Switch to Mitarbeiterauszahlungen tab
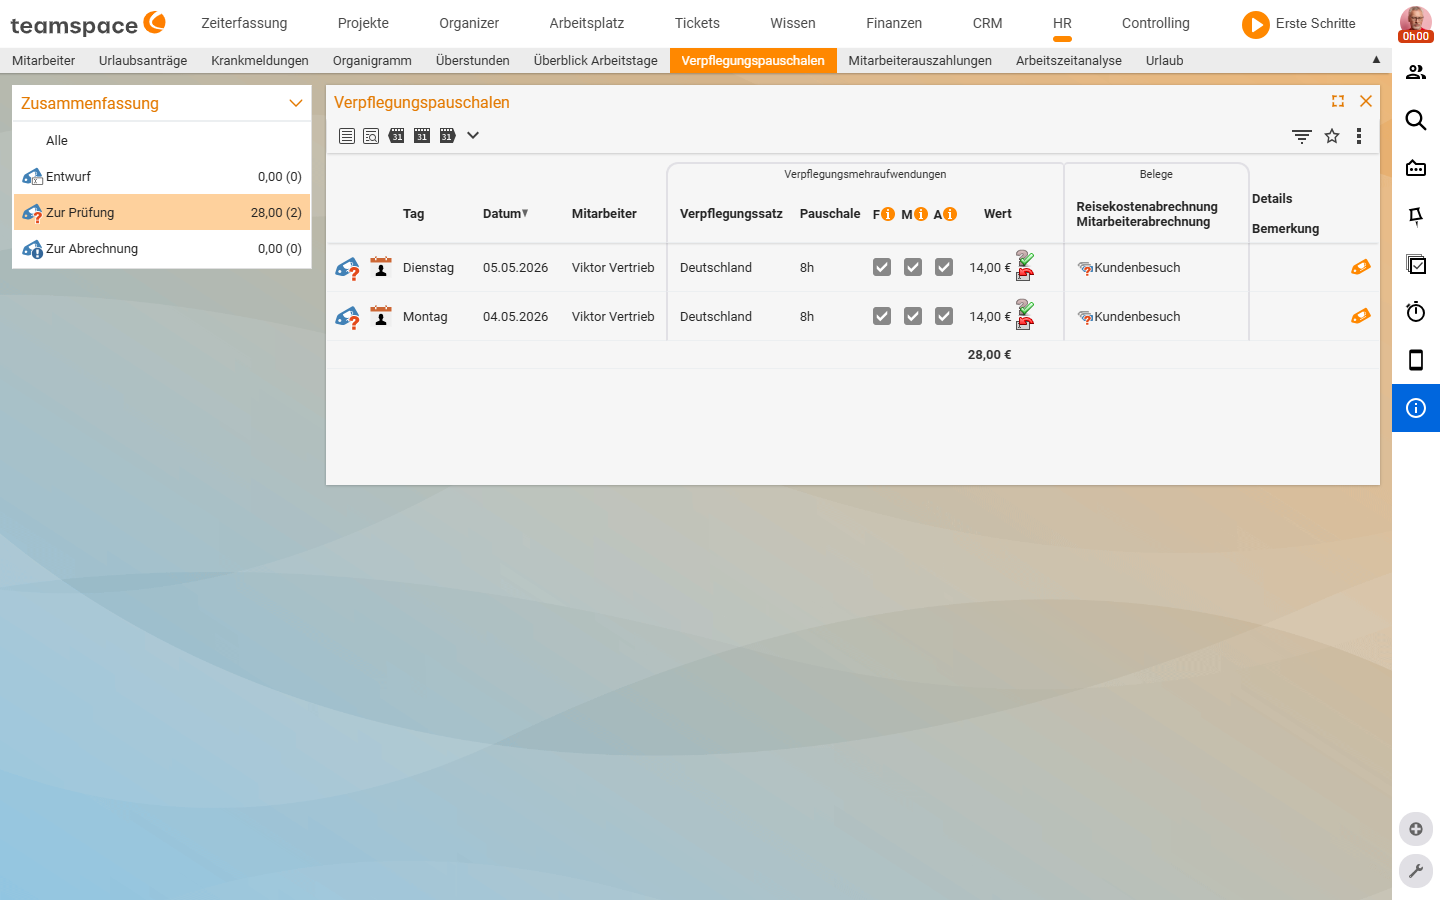Screen dimensions: 1440x900 (920, 61)
